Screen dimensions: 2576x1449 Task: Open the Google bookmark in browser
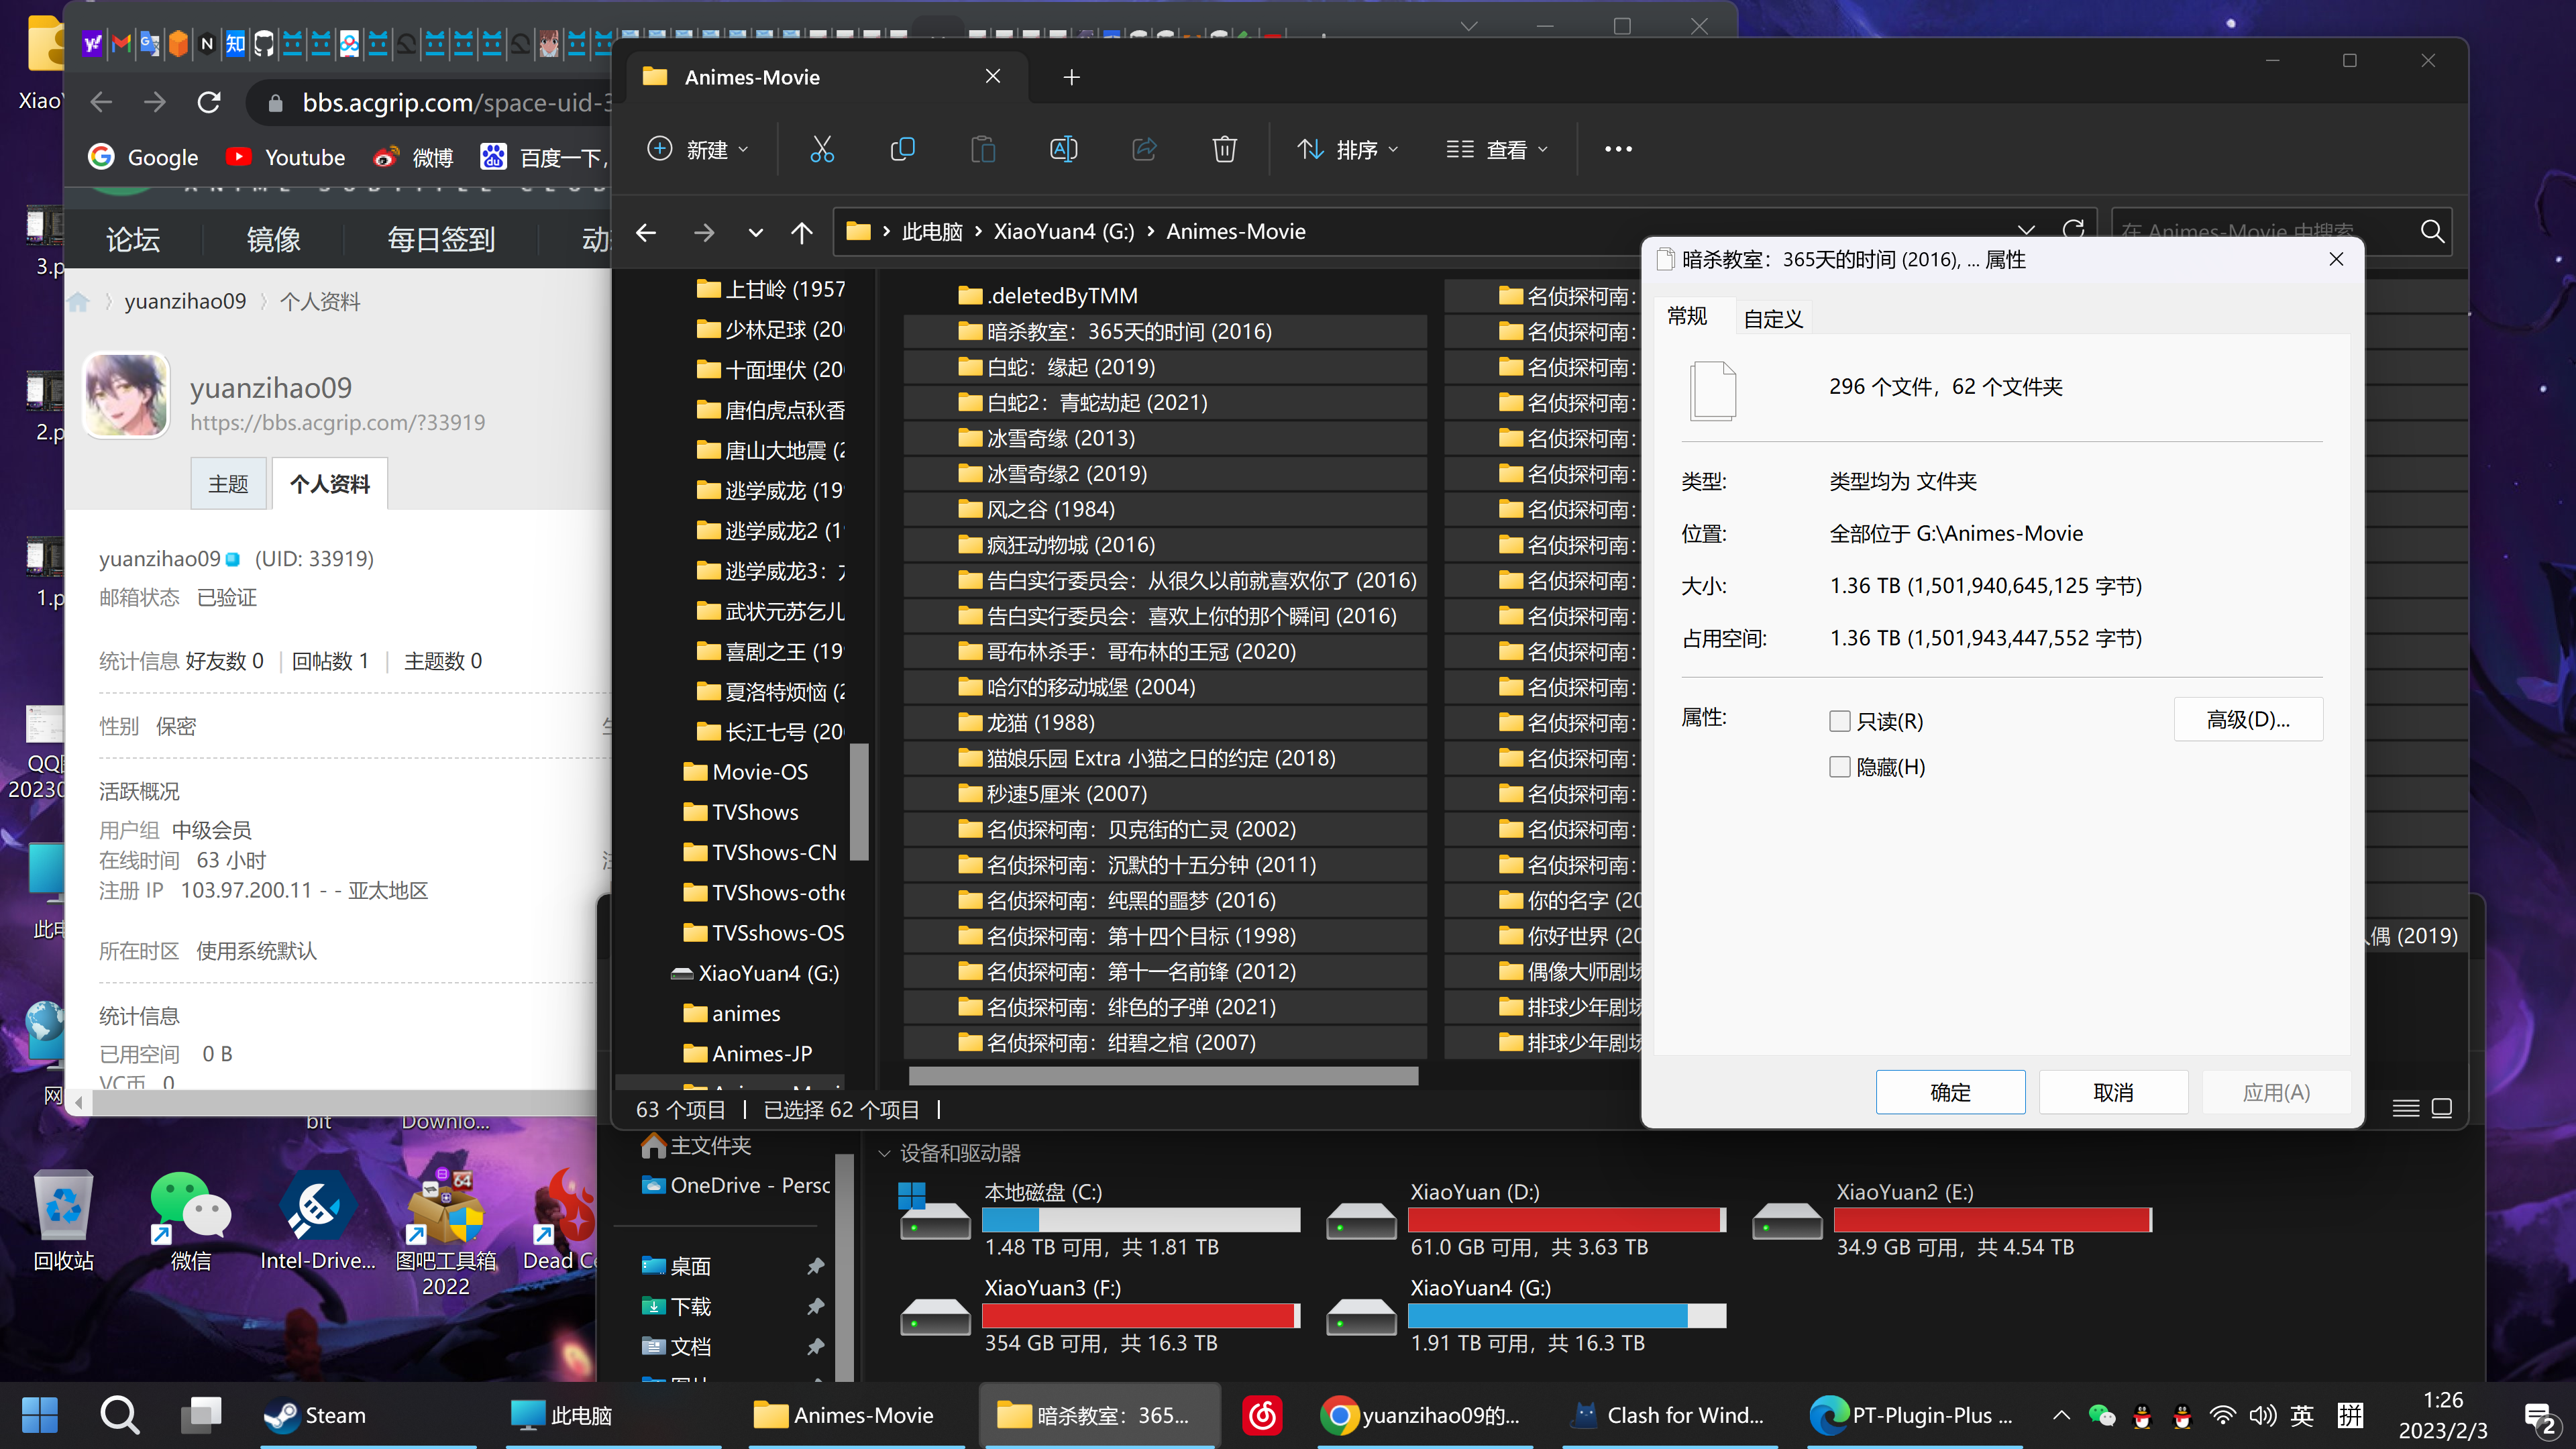click(x=144, y=157)
